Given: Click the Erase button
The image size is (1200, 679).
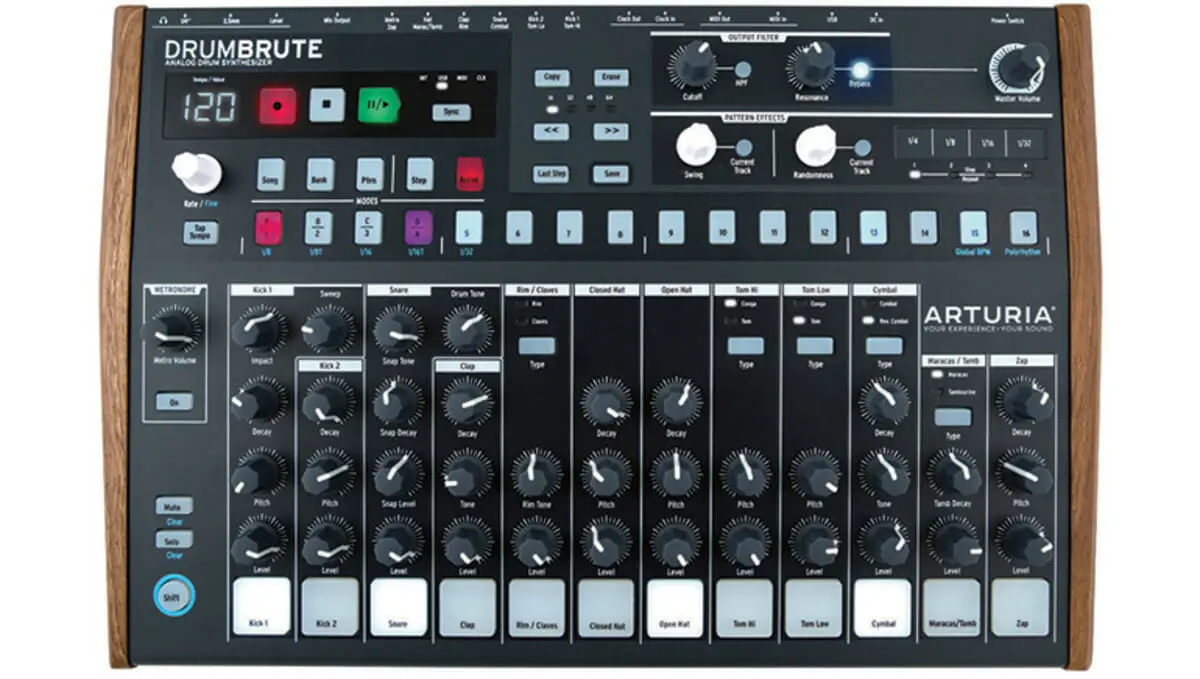Looking at the screenshot, I should point(611,78).
